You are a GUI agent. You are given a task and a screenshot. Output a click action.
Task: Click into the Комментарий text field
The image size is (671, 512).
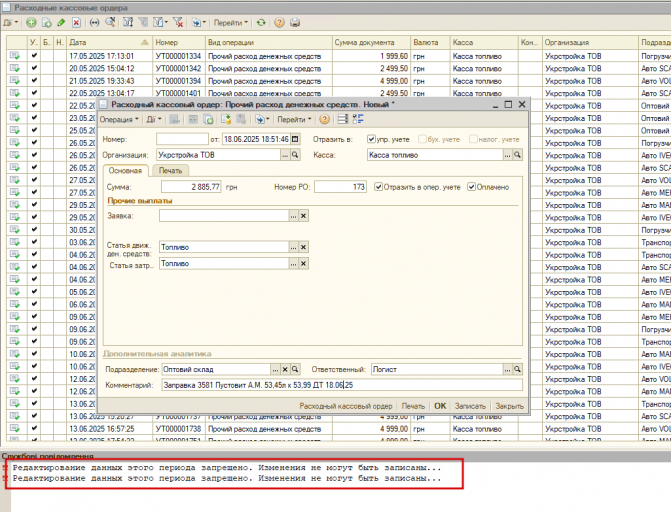pyautogui.click(x=342, y=385)
